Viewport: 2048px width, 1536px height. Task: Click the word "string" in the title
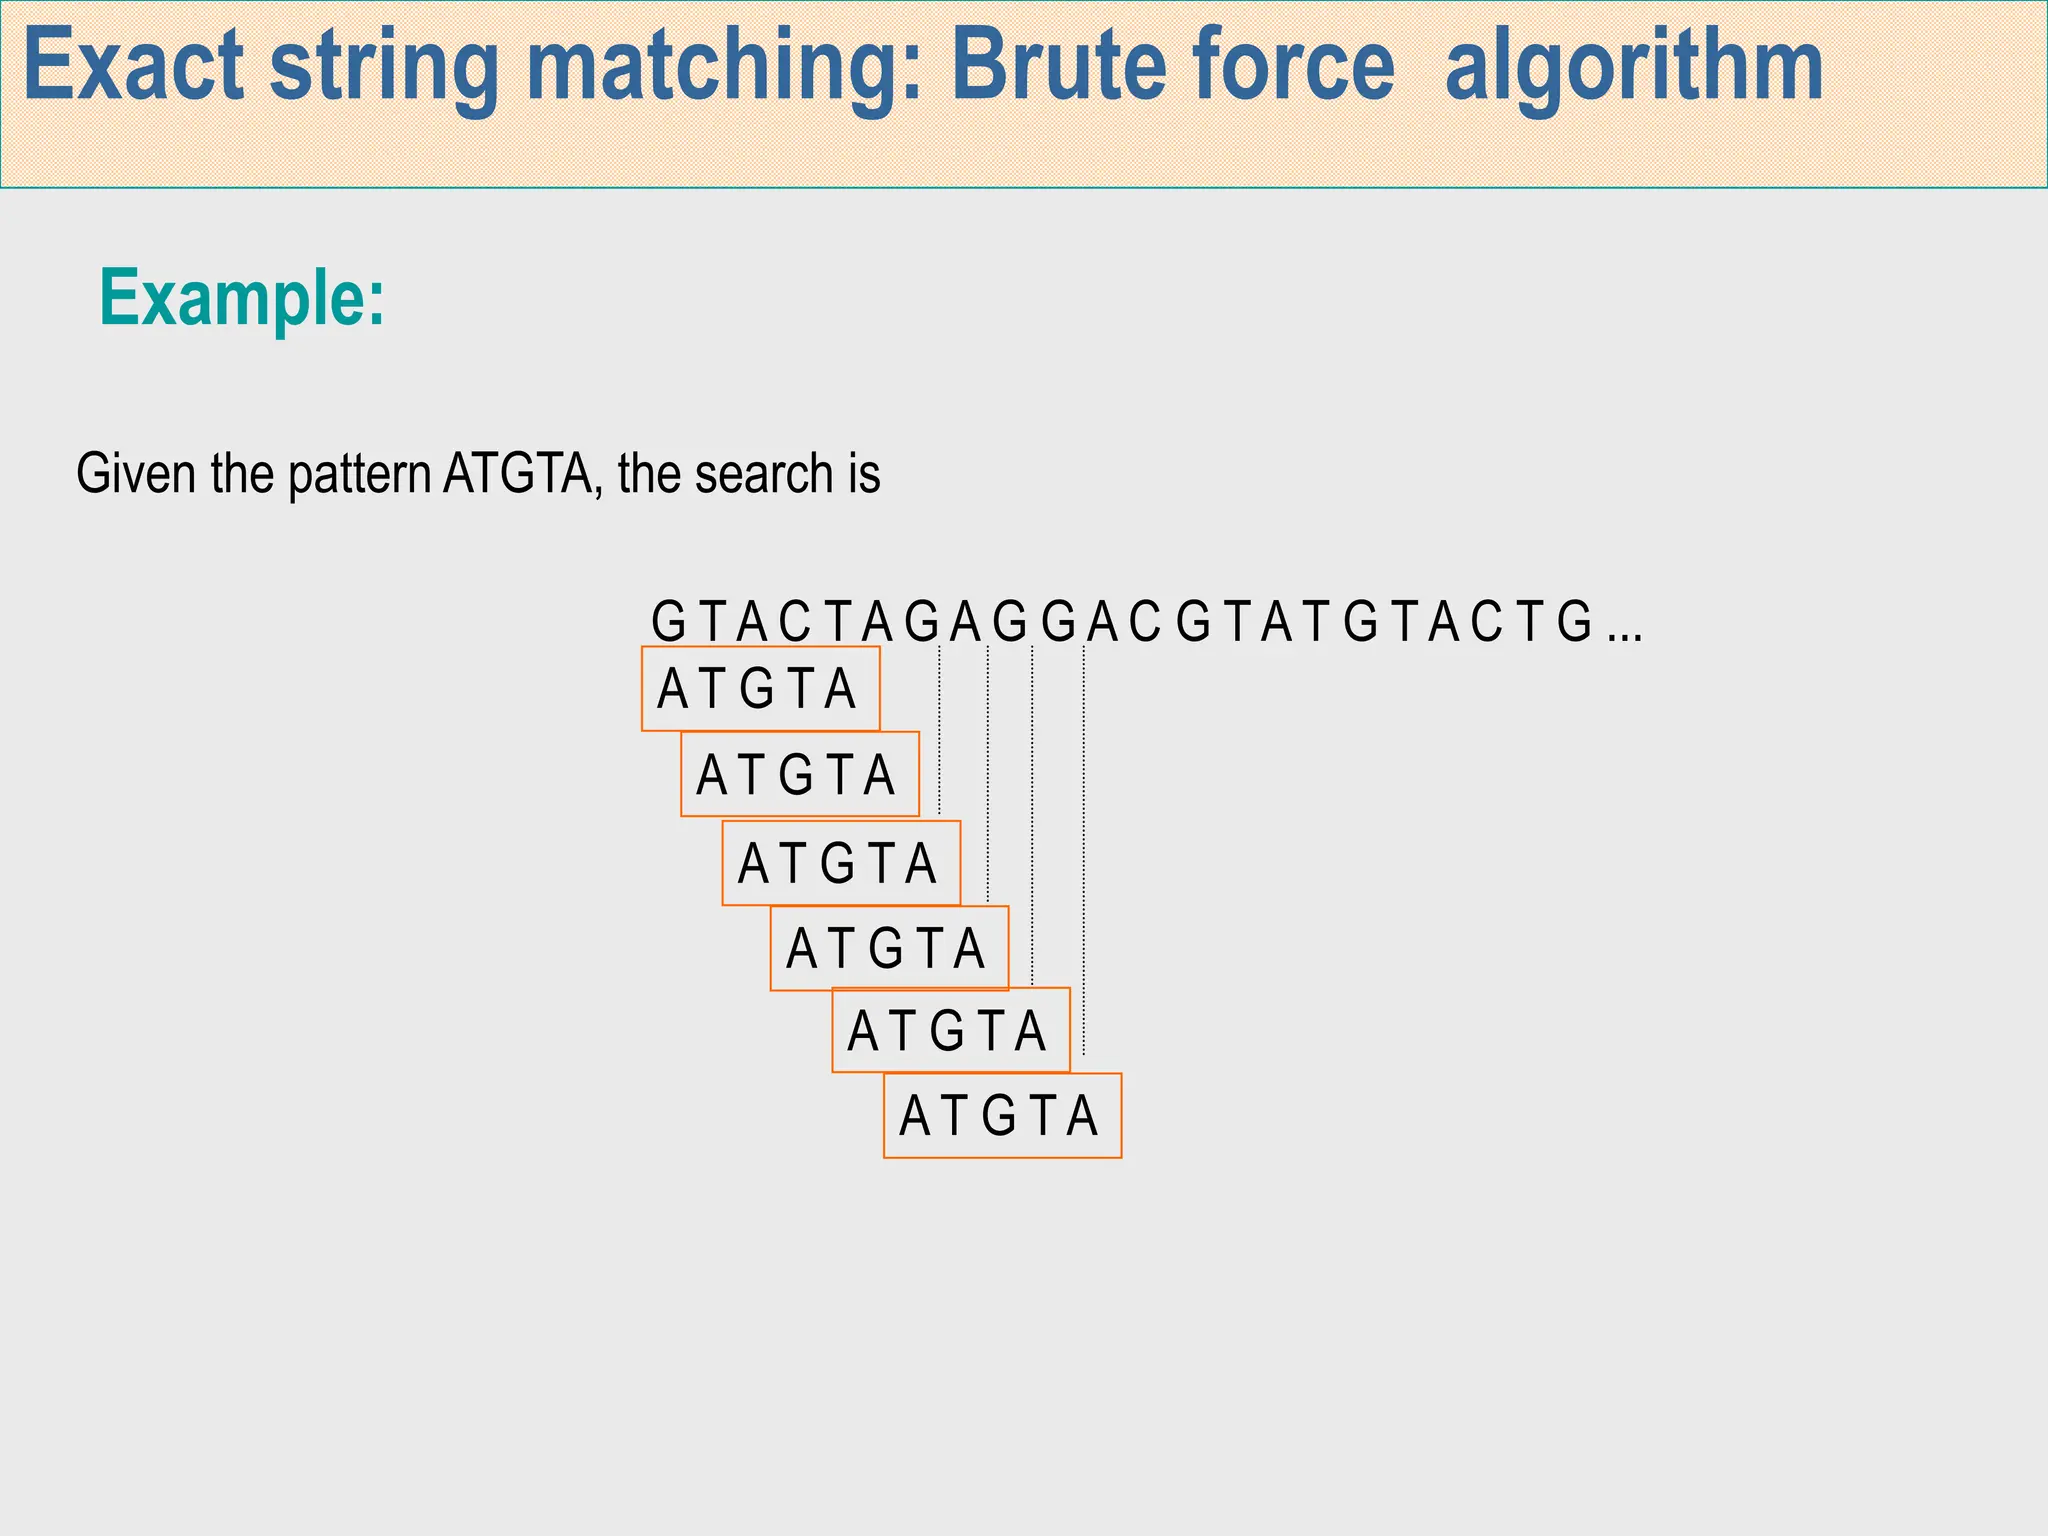[x=384, y=66]
